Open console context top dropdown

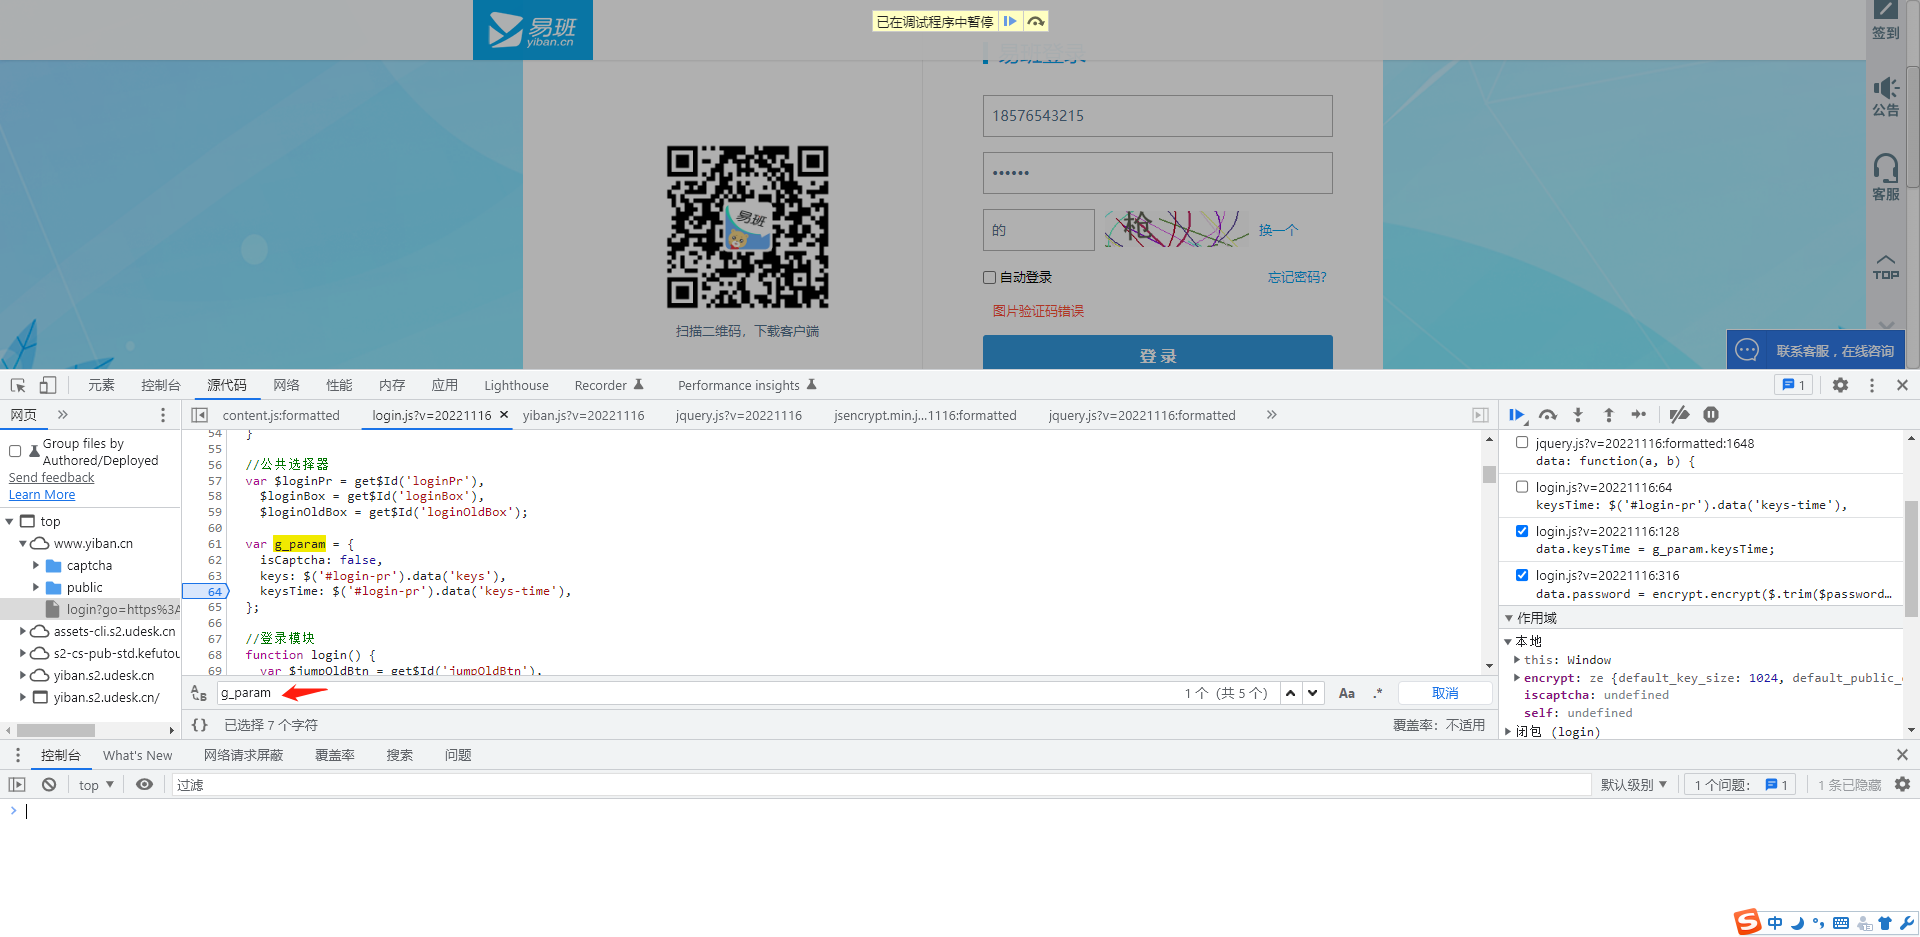96,785
